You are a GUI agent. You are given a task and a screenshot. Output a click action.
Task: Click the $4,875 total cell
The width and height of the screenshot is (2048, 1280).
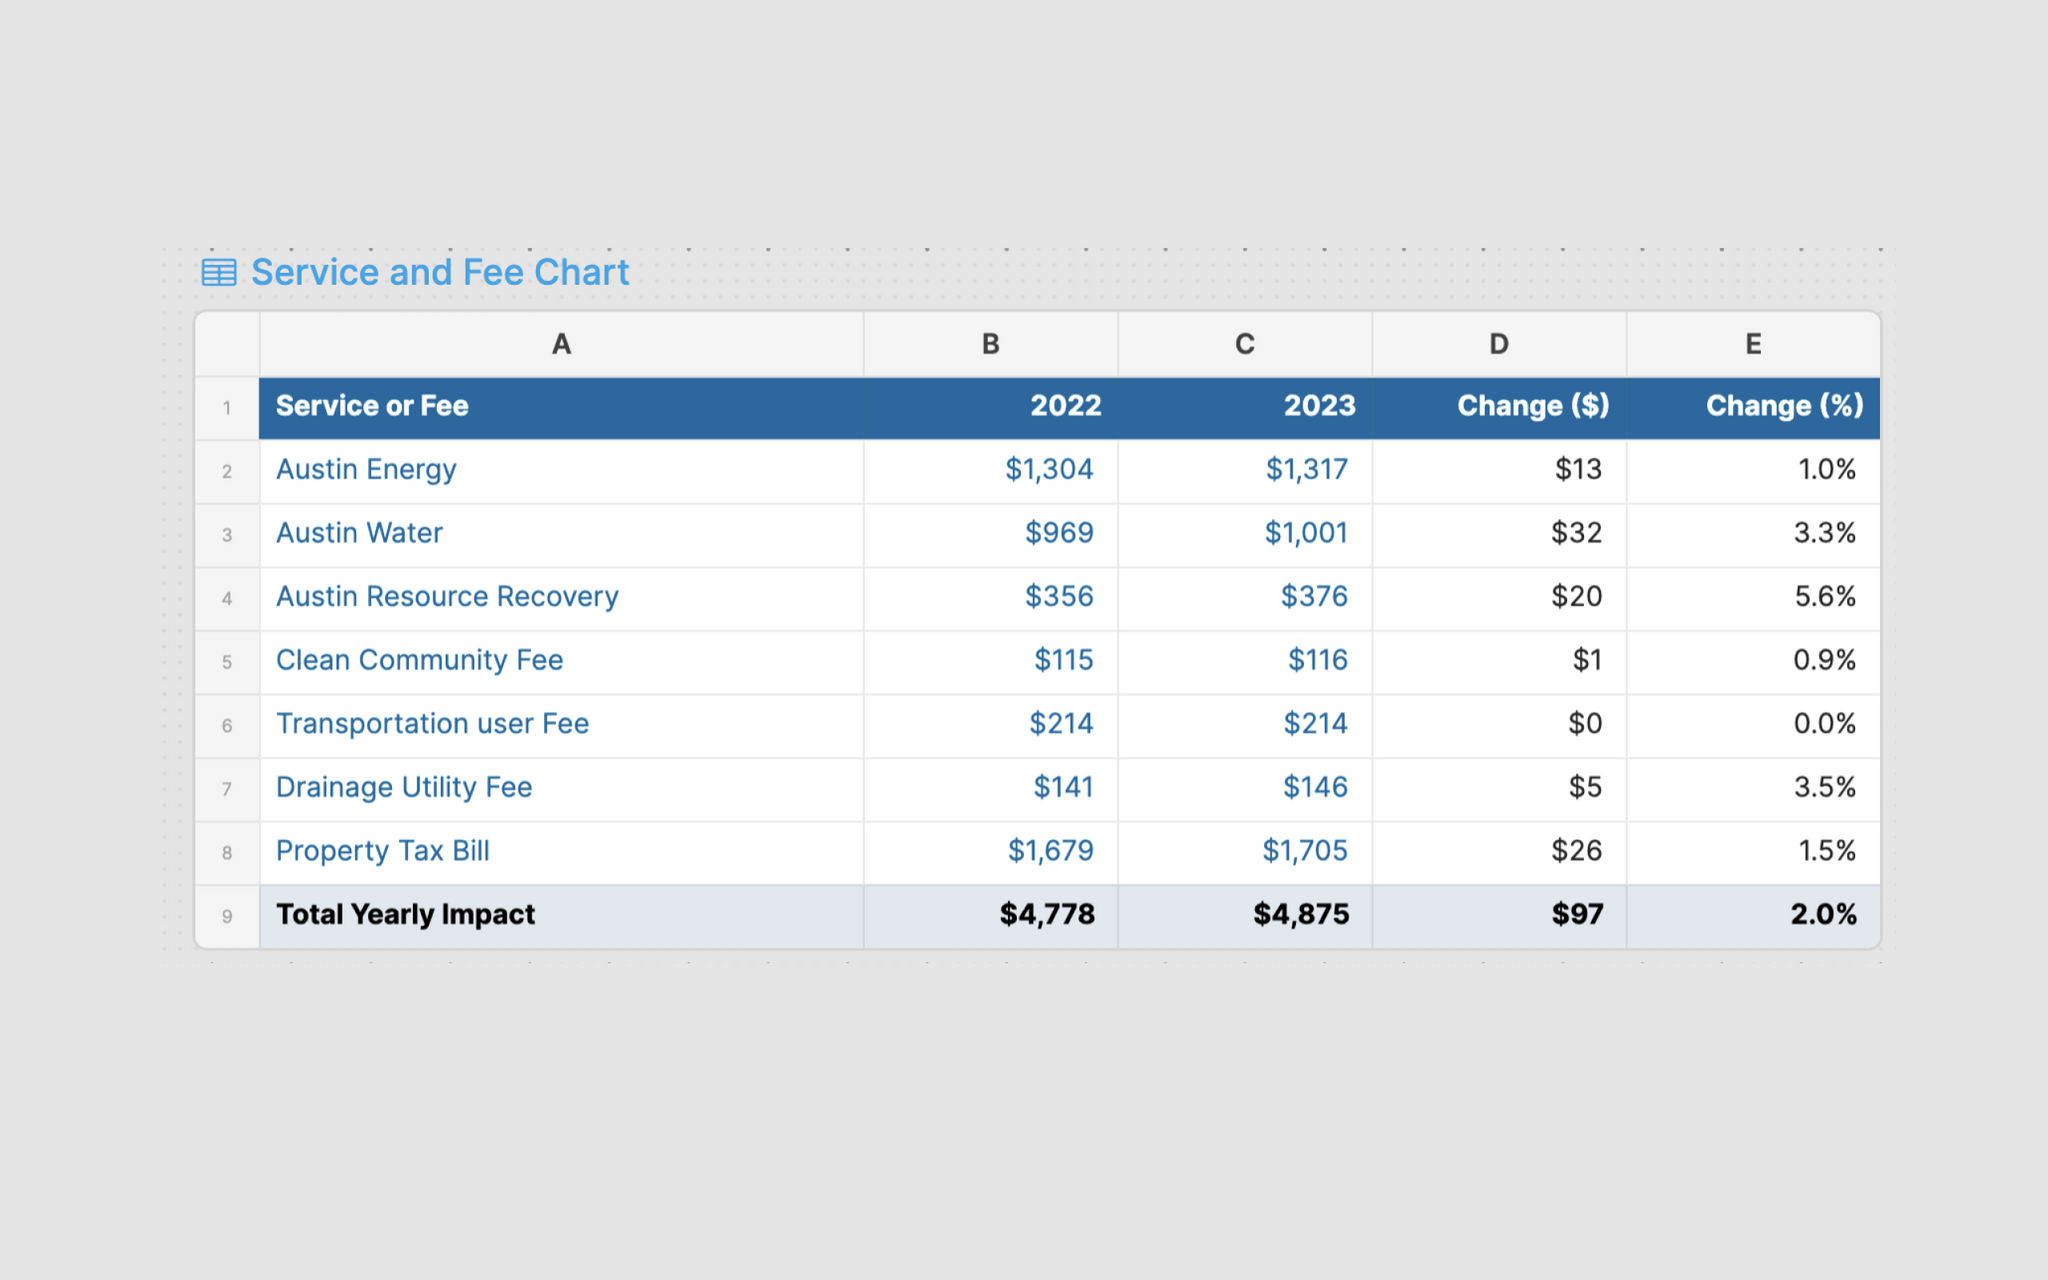[1245, 916]
